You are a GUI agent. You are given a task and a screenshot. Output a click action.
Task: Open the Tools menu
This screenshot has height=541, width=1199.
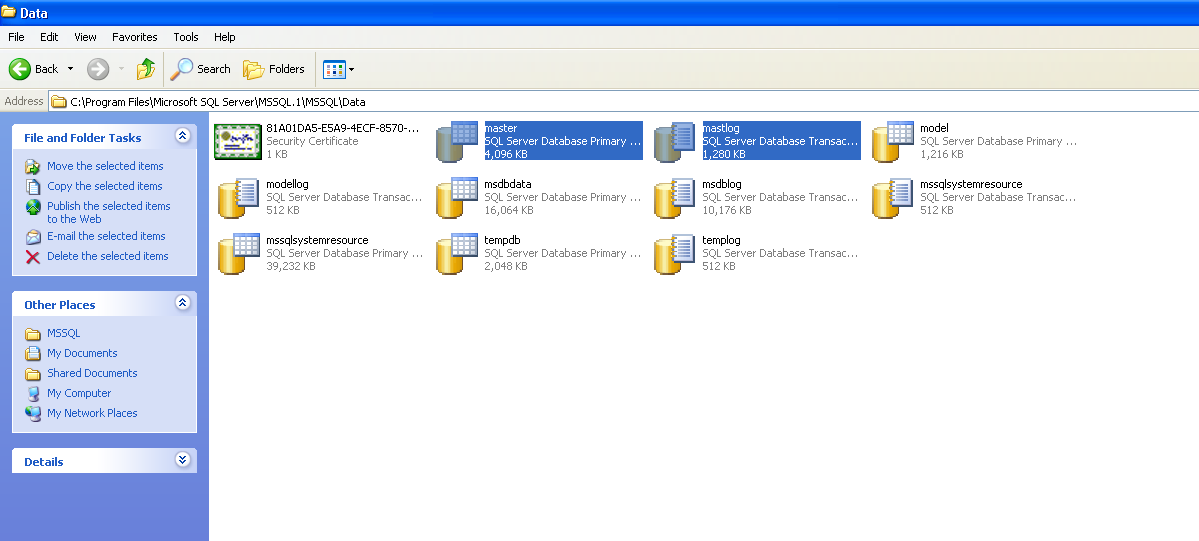coord(186,37)
